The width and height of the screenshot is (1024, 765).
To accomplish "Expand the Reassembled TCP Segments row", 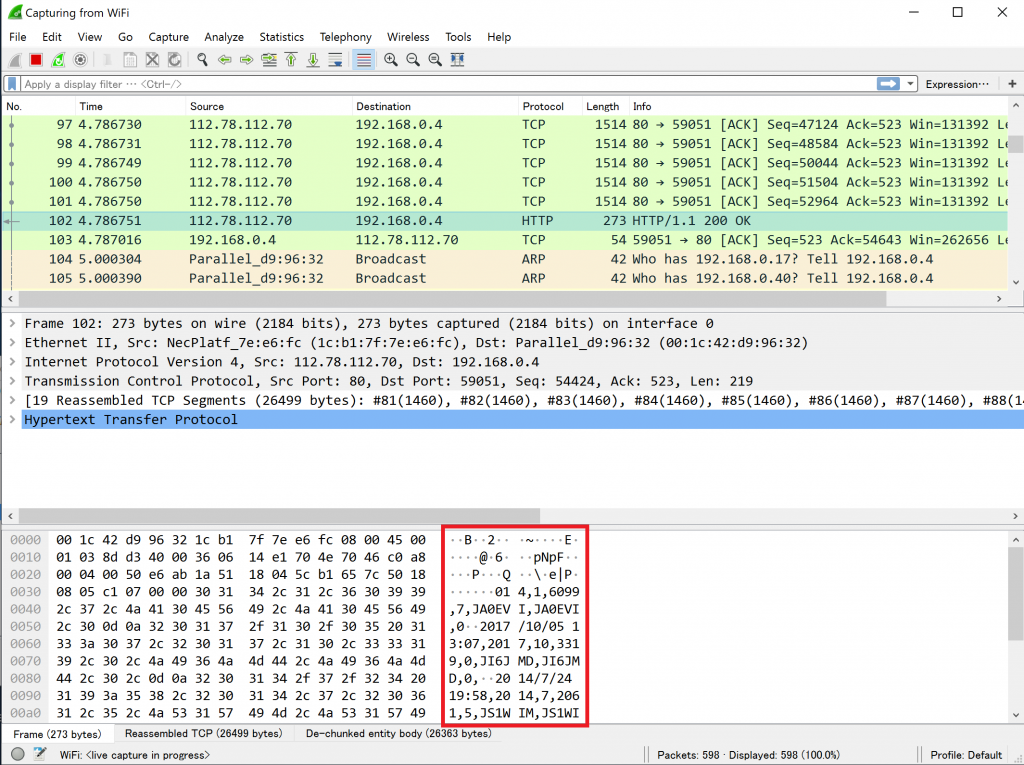I will 12,400.
